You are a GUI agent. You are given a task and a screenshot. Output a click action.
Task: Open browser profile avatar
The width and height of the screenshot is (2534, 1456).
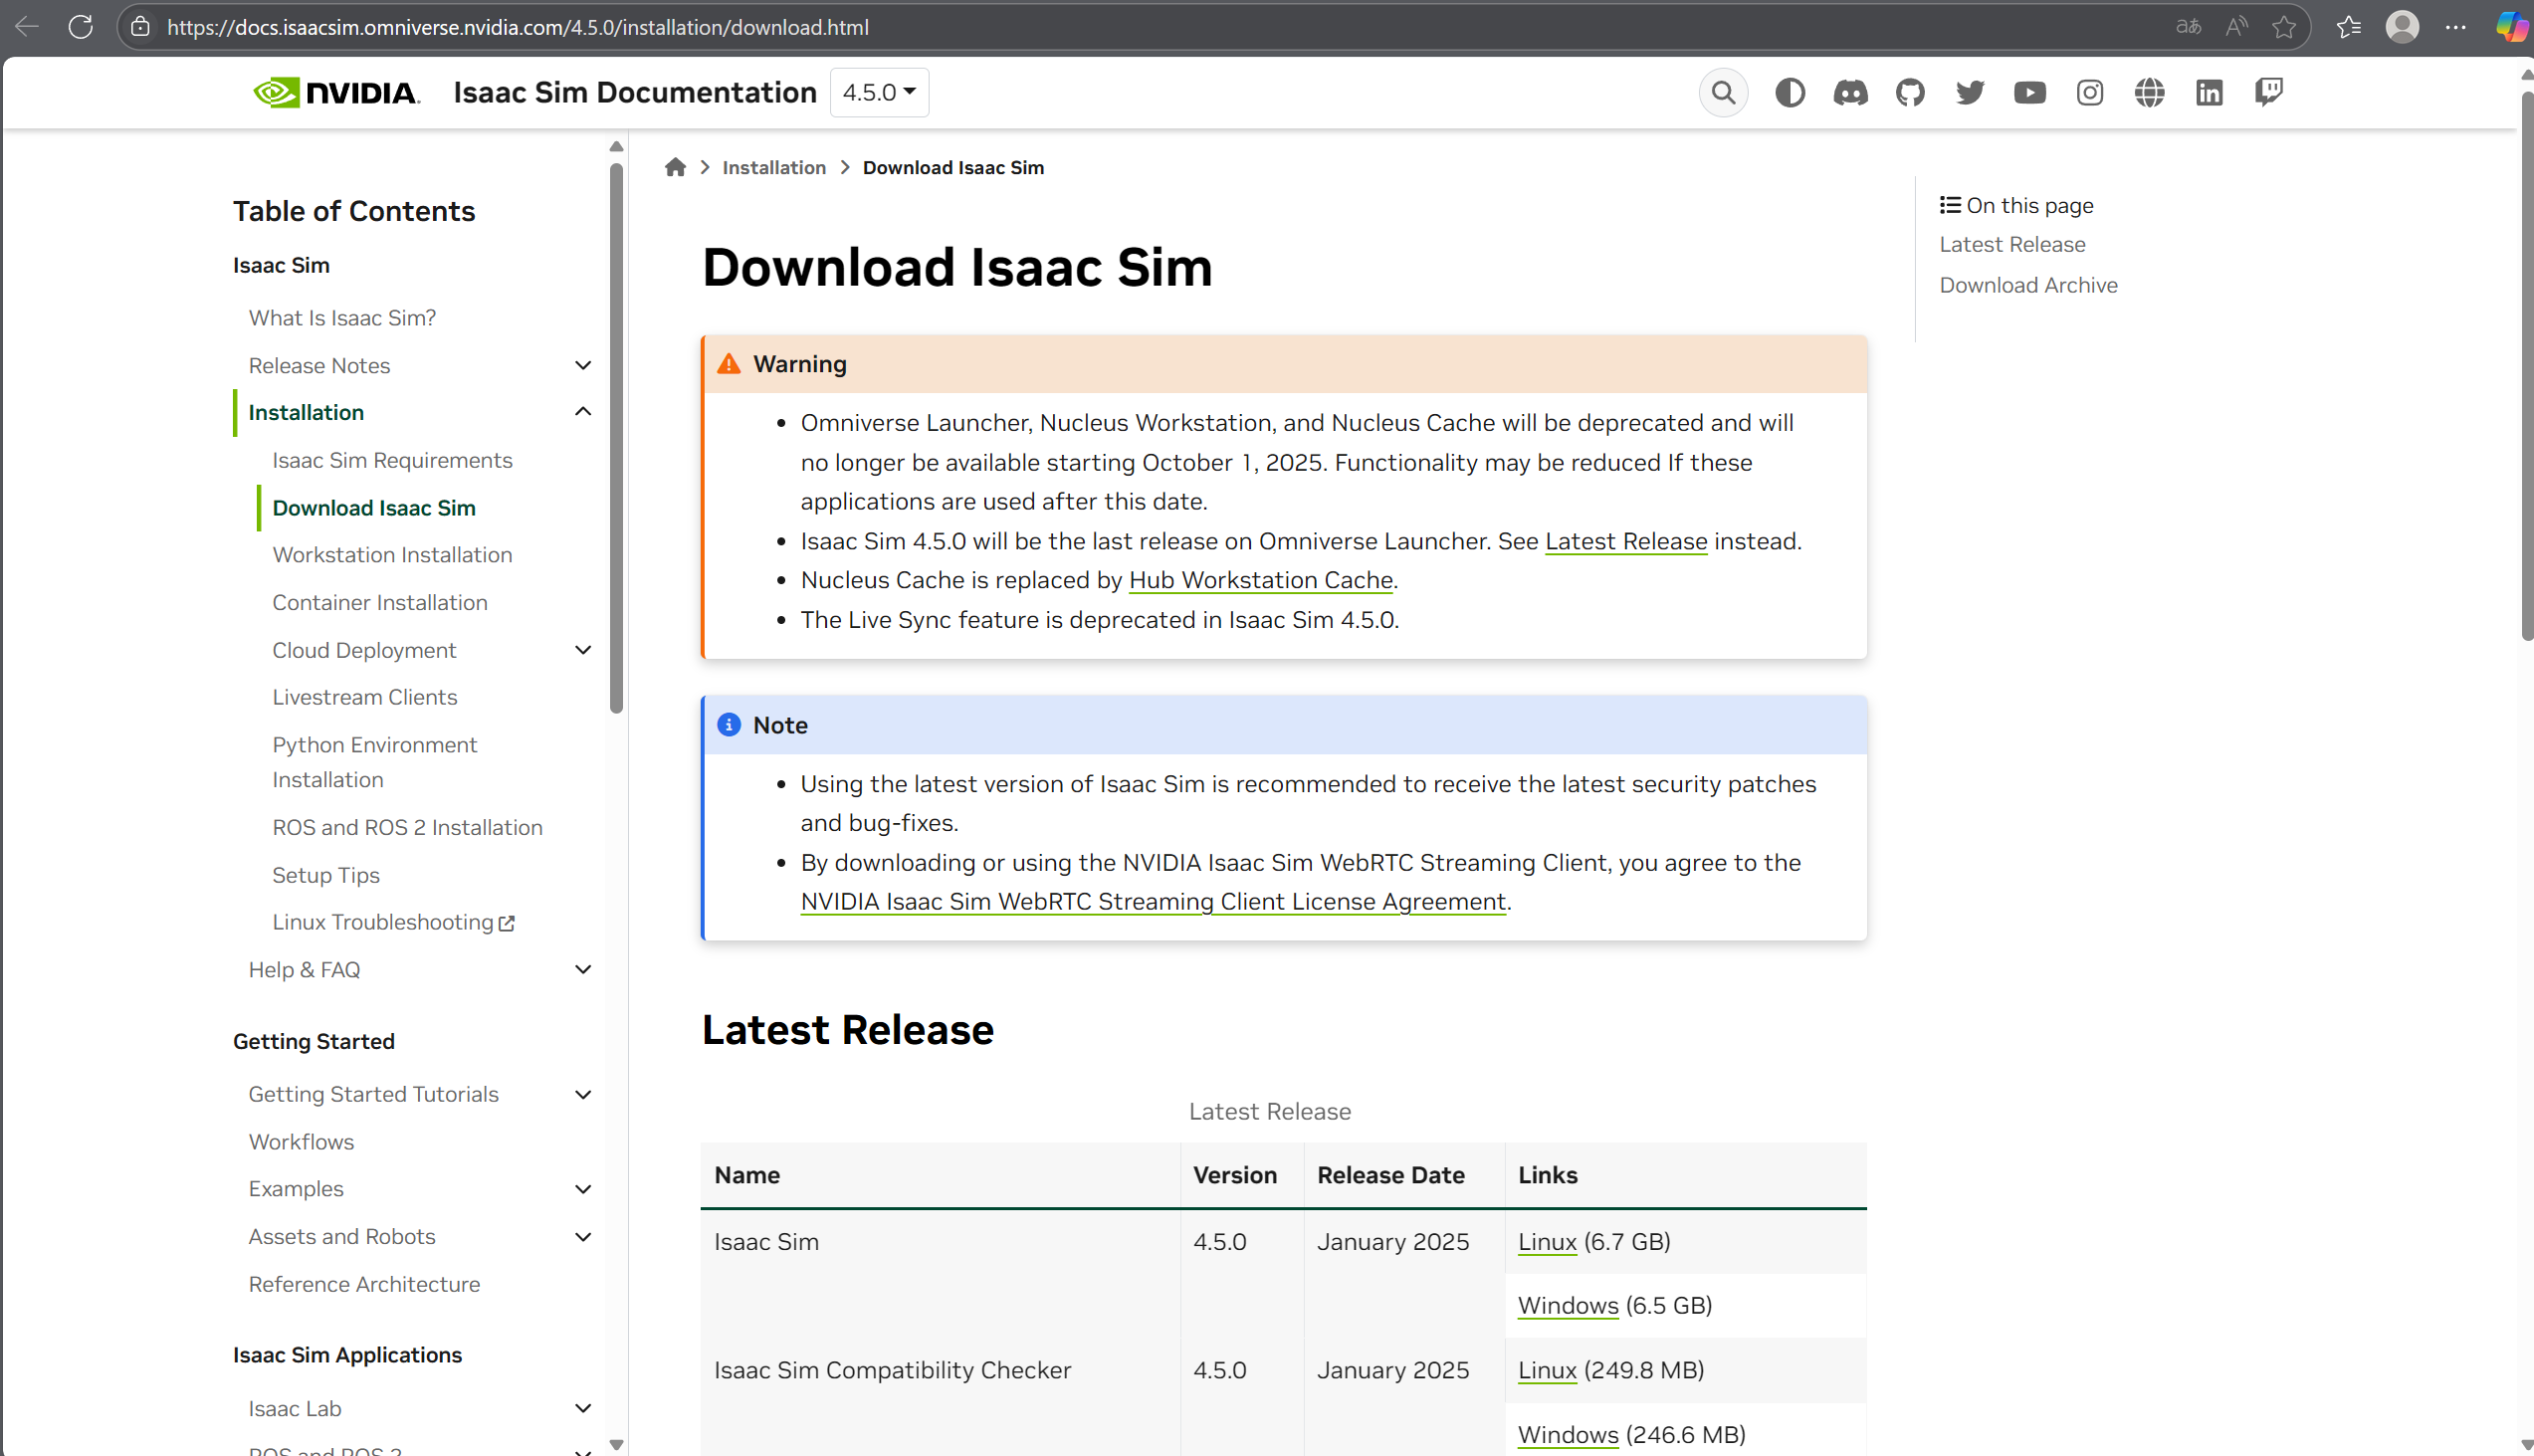pos(2402,27)
